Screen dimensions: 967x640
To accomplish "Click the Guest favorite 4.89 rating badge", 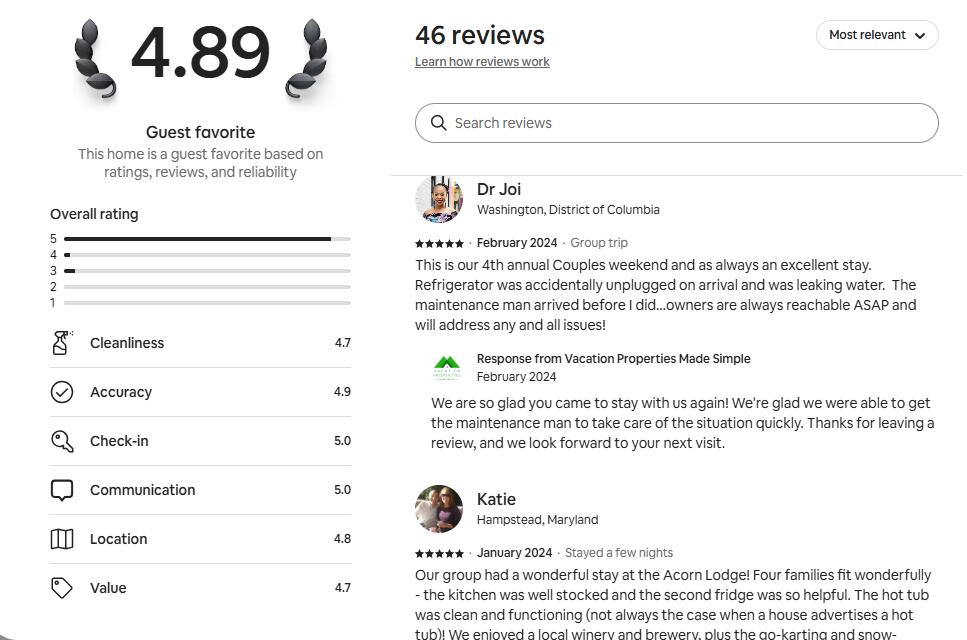I will tap(200, 53).
